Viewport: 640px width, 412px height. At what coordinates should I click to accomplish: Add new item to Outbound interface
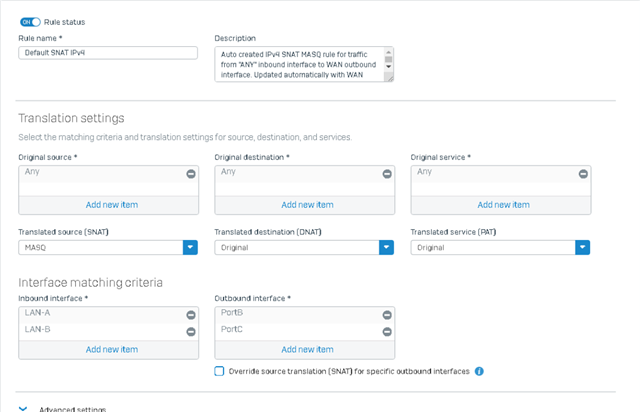pos(307,350)
